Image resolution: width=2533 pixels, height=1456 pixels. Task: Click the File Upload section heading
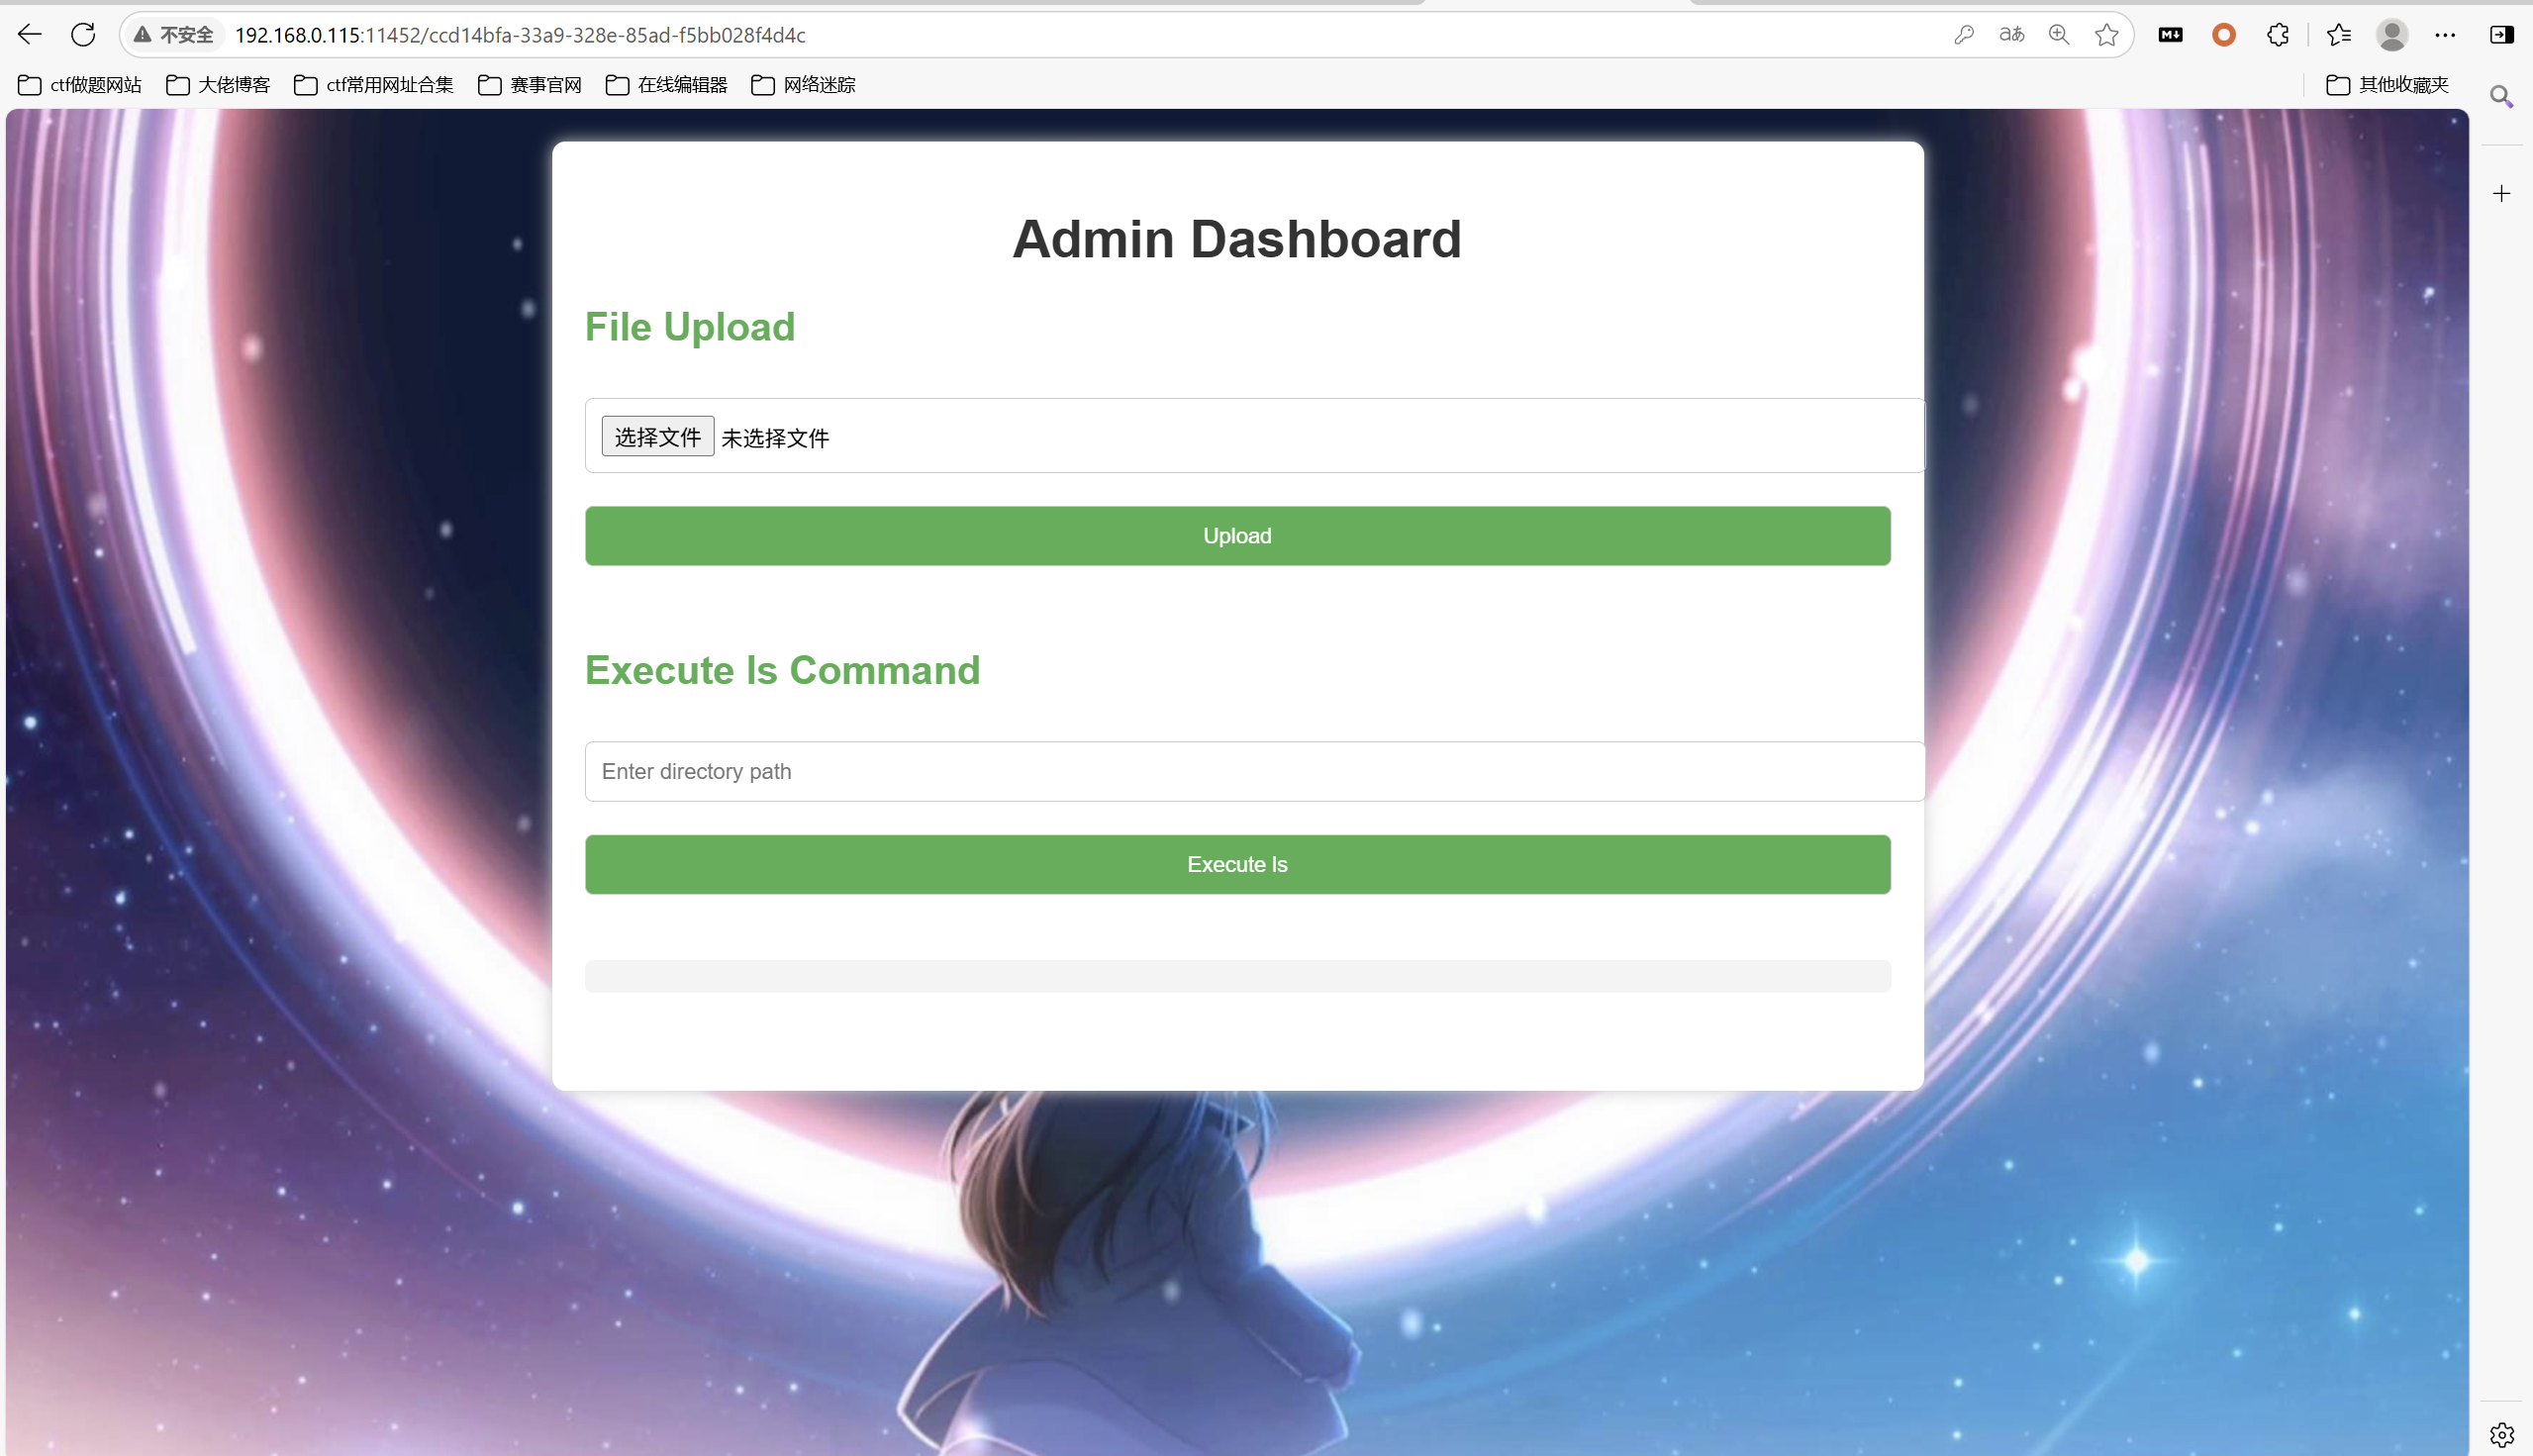(690, 327)
